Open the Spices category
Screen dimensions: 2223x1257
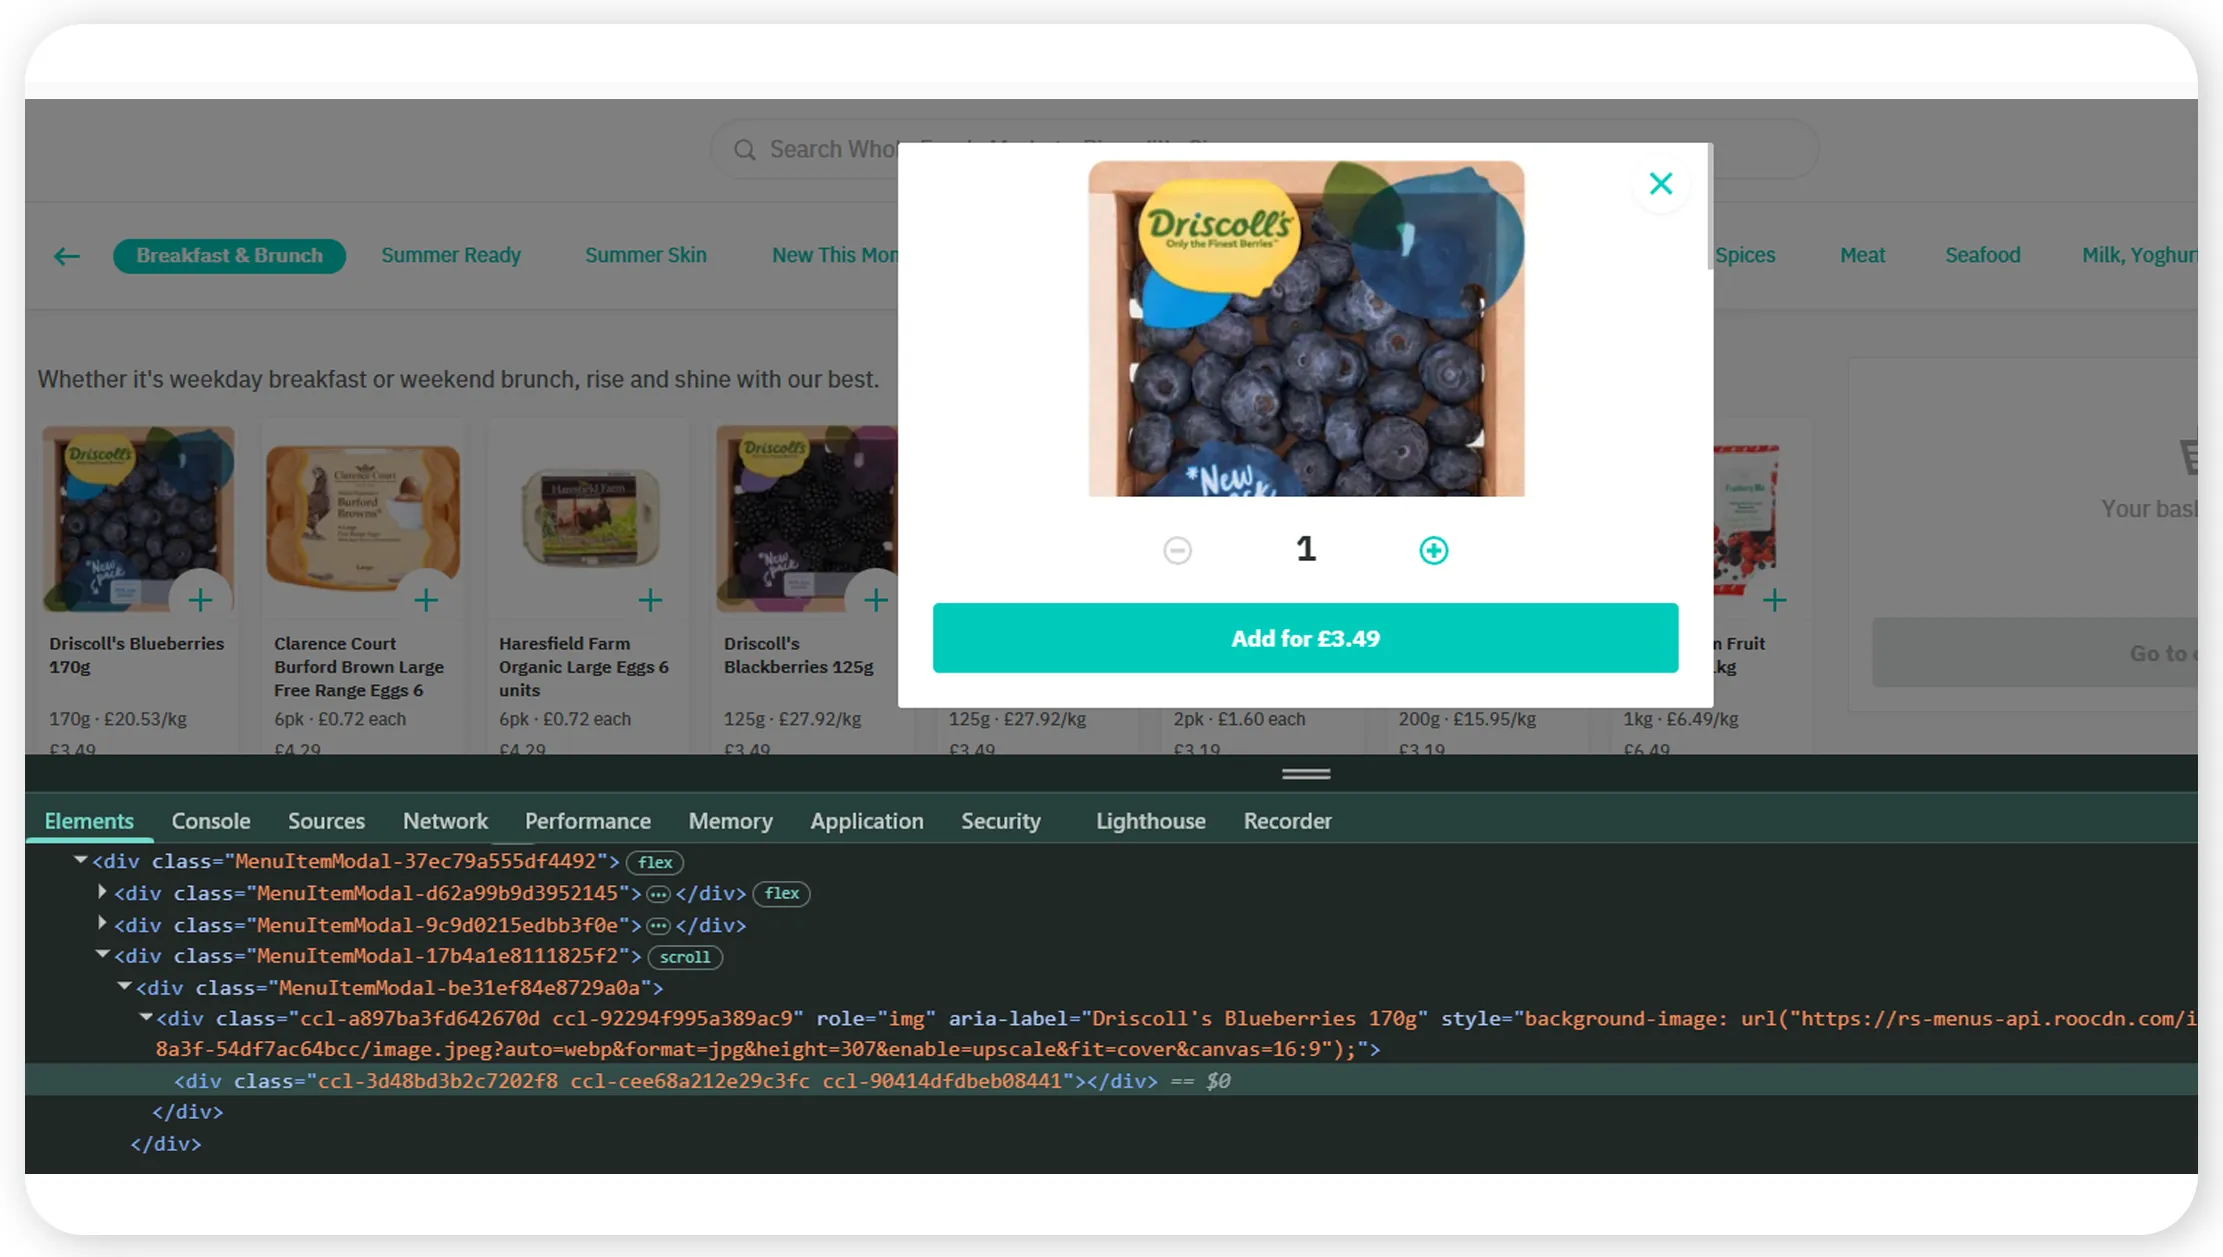1745,256
